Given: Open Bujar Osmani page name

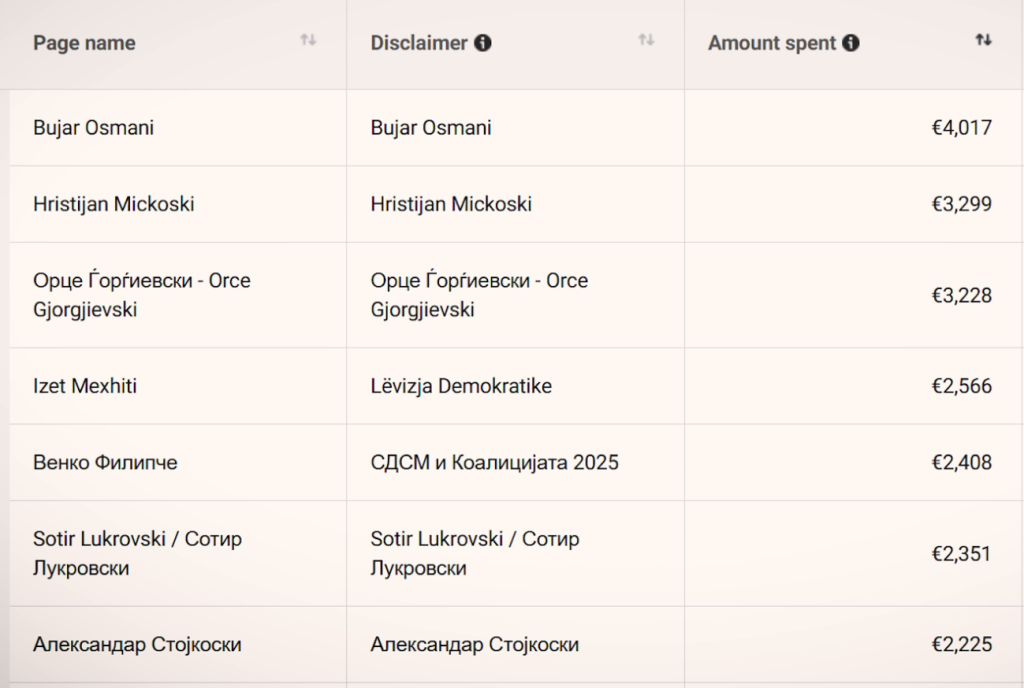Looking at the screenshot, I should pyautogui.click(x=94, y=128).
